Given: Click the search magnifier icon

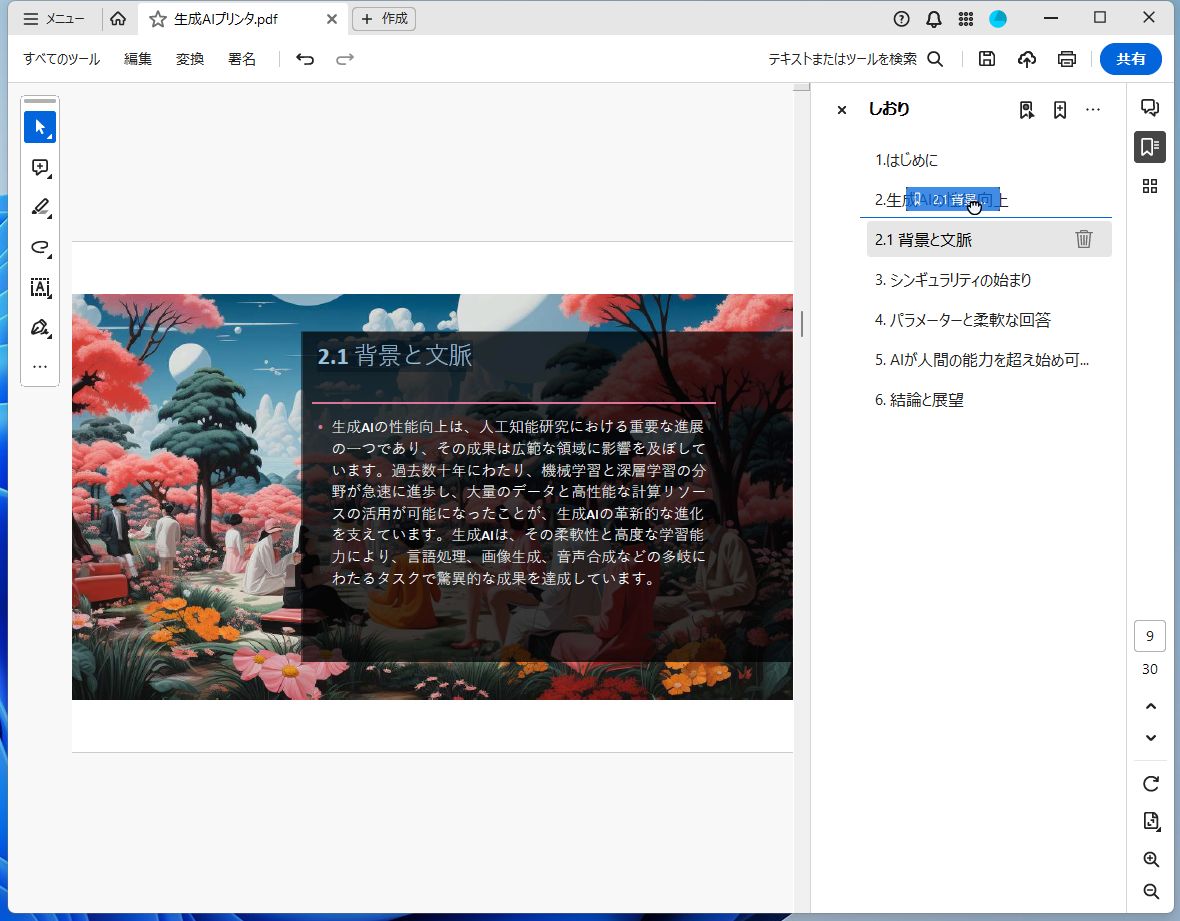Looking at the screenshot, I should click(x=935, y=59).
